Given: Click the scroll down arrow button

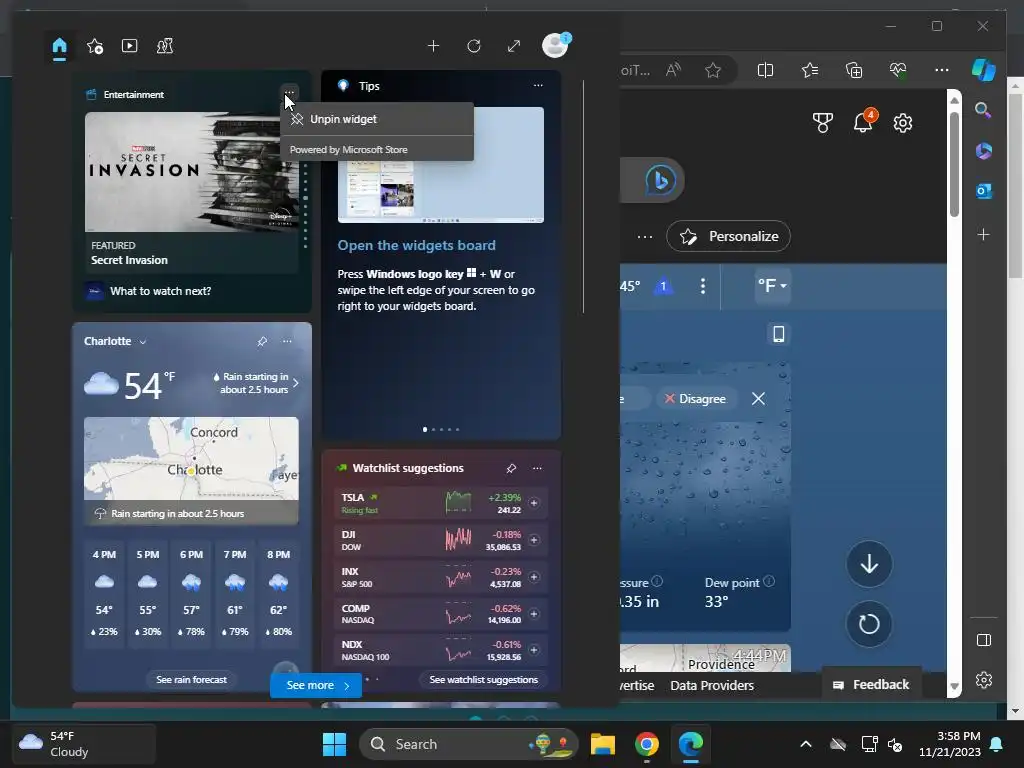Looking at the screenshot, I should (869, 564).
